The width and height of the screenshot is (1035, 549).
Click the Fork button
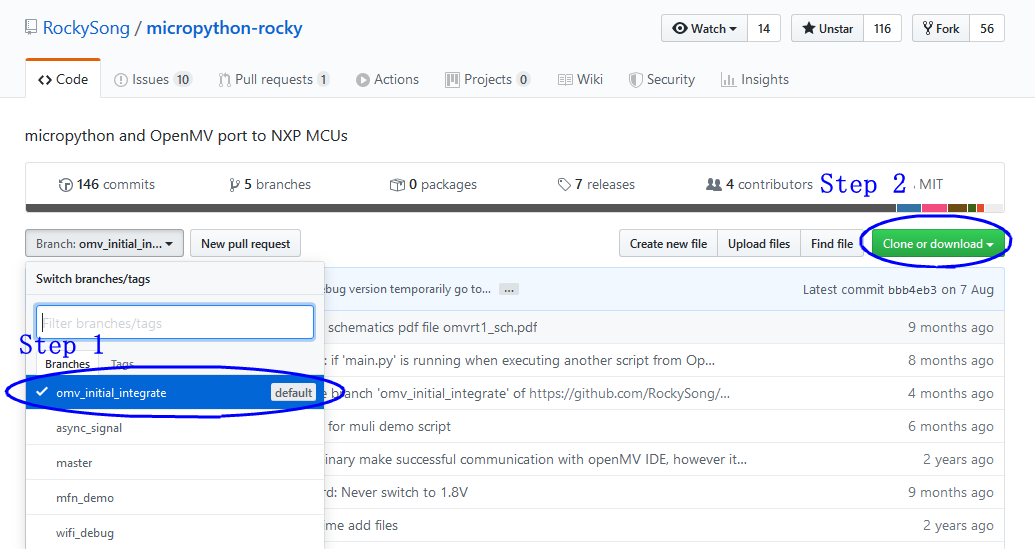[x=941, y=28]
